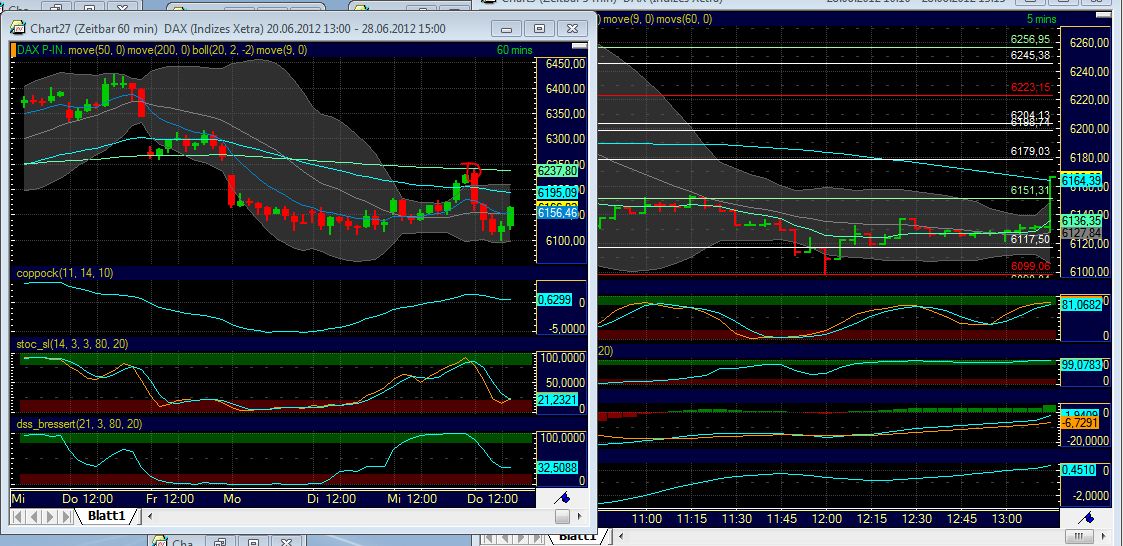Click the last price label 6164,39

coord(1081,181)
